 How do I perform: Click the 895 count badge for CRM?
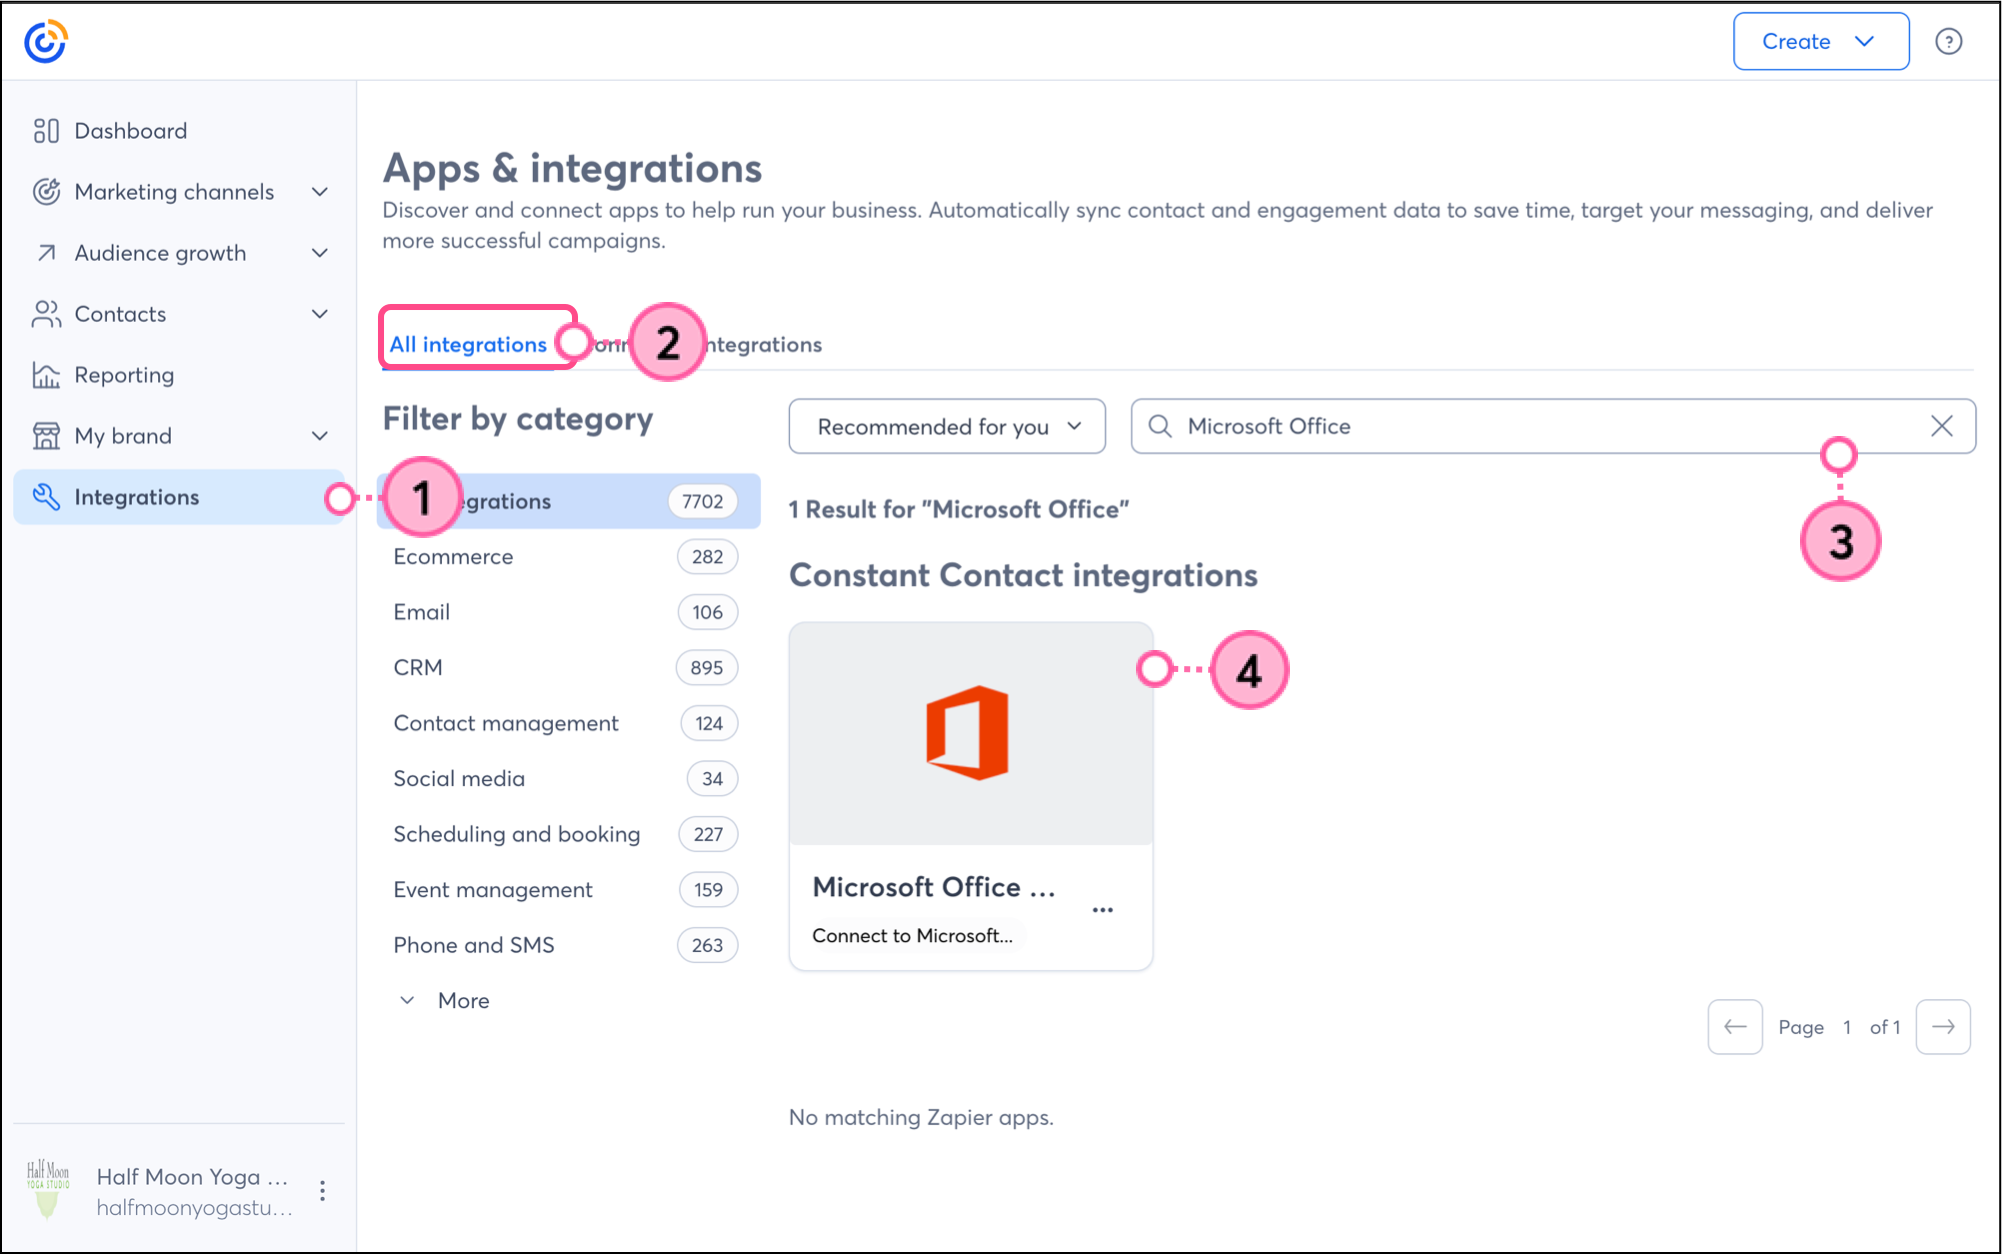pyautogui.click(x=706, y=668)
